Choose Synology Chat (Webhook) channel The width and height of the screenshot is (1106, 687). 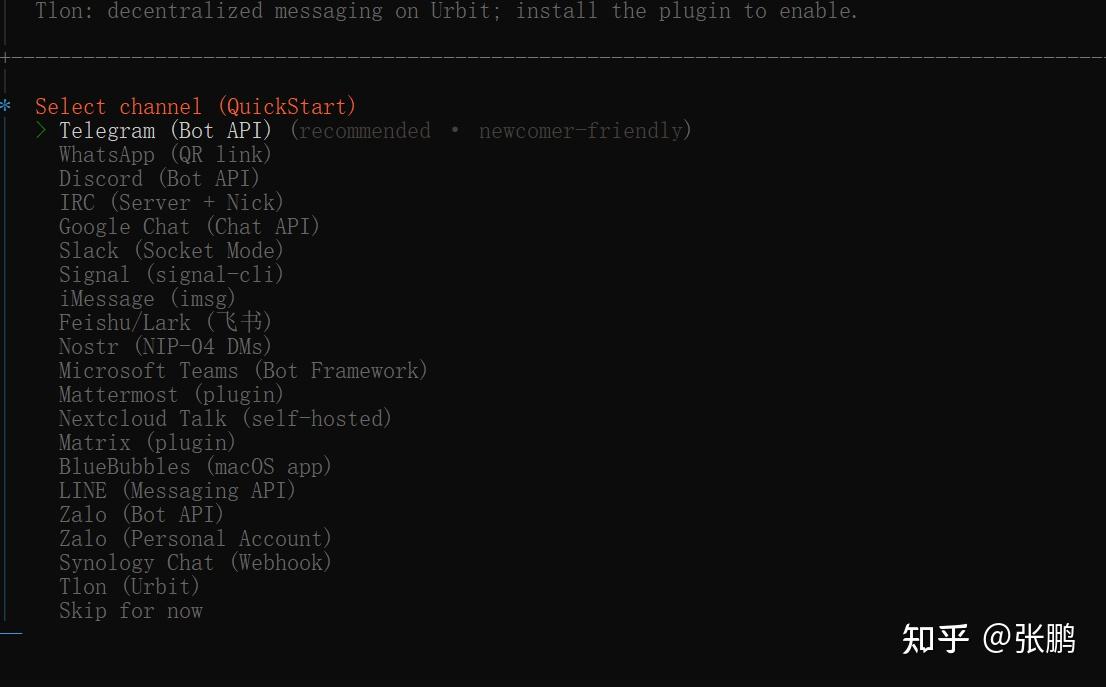[195, 563]
